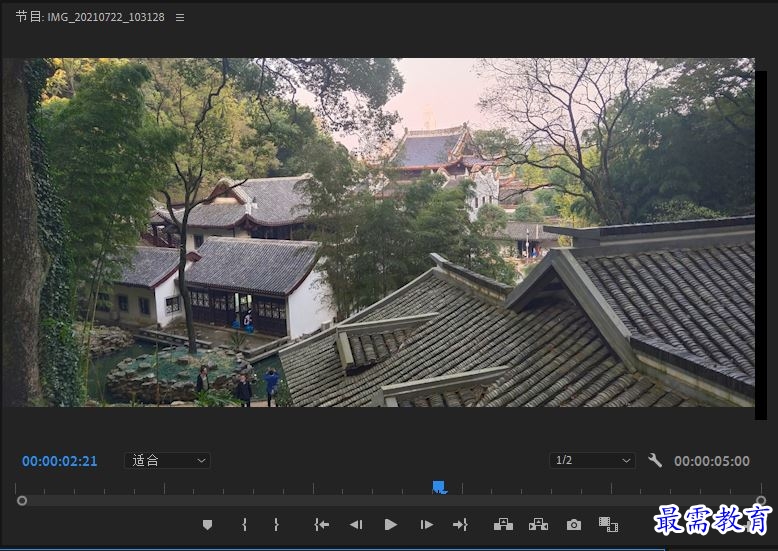Click the duration timecode 00:00:05:00

coord(712,461)
